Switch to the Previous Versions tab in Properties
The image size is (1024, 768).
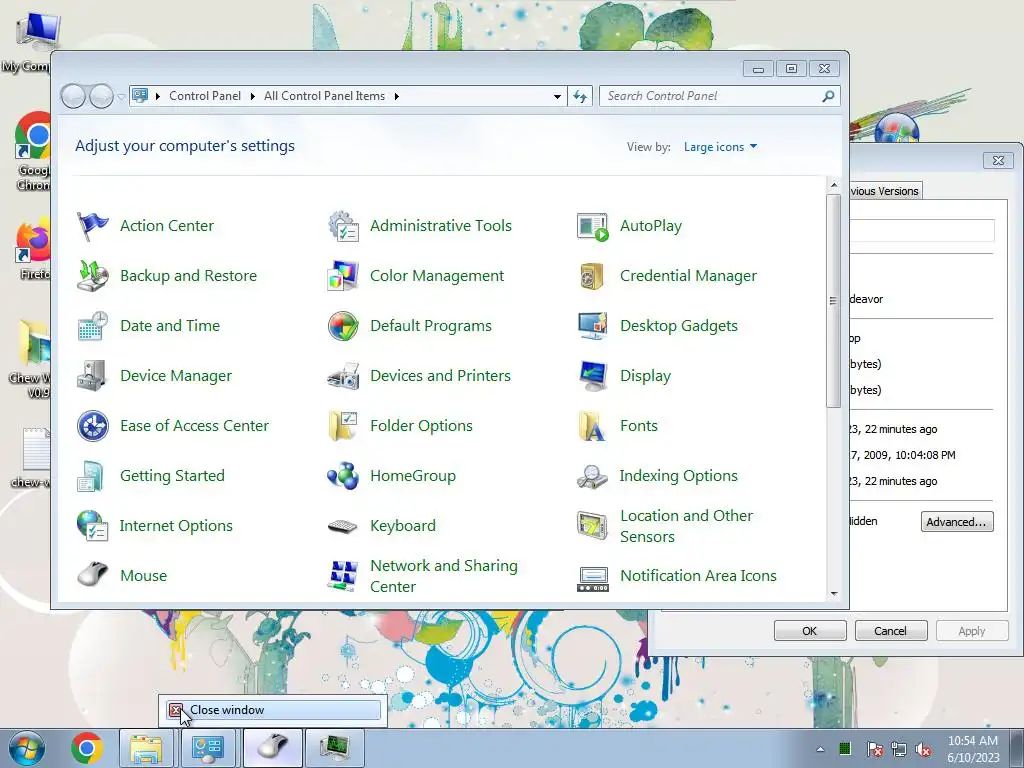(884, 191)
